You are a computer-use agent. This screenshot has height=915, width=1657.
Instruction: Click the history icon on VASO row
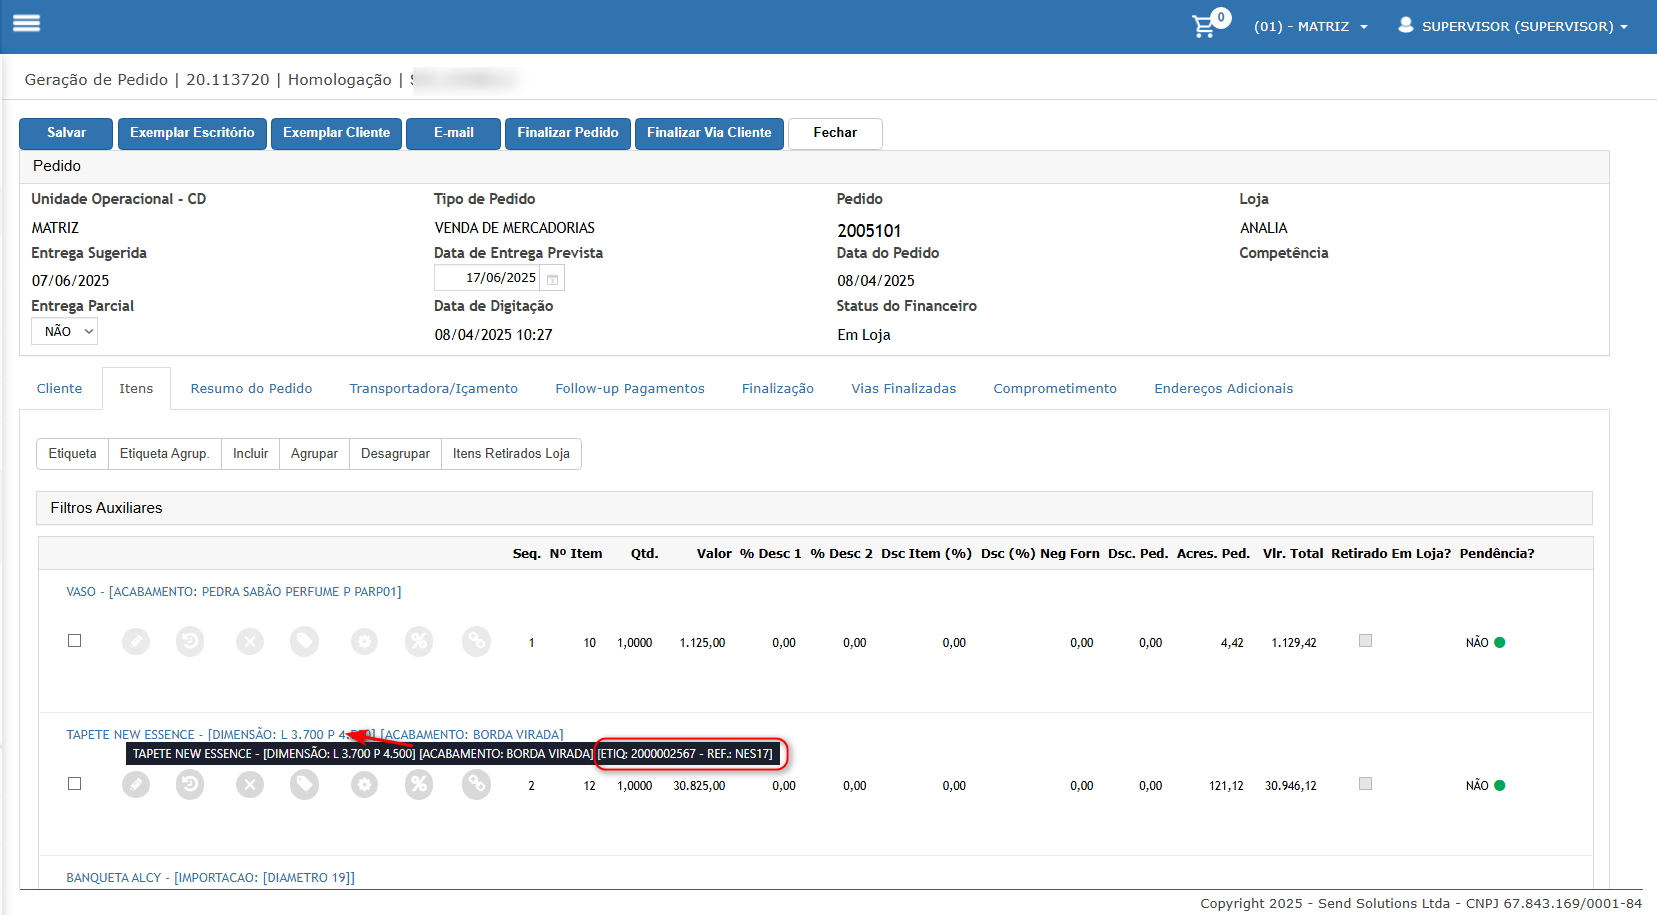tap(190, 641)
